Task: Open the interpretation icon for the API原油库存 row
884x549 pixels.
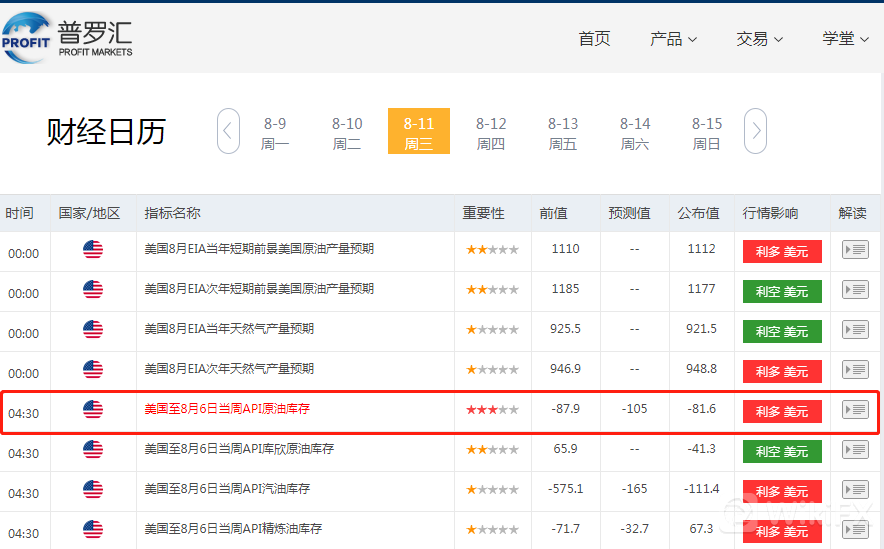Action: click(855, 410)
